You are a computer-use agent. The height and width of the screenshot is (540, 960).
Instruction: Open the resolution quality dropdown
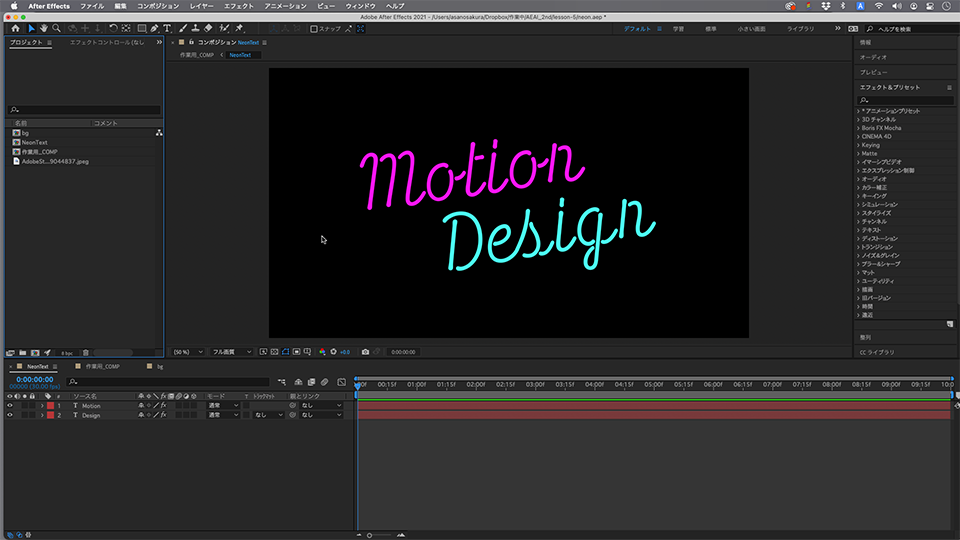click(231, 352)
